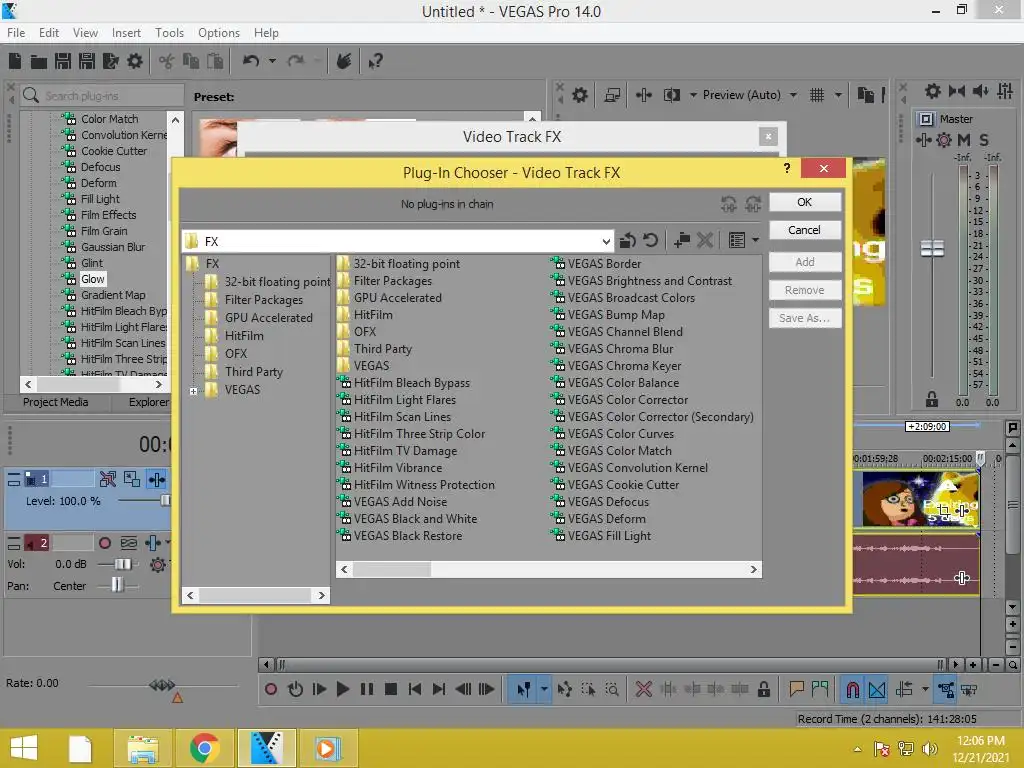
Task: Toggle Loop Playback in transport bar
Action: (x=295, y=689)
